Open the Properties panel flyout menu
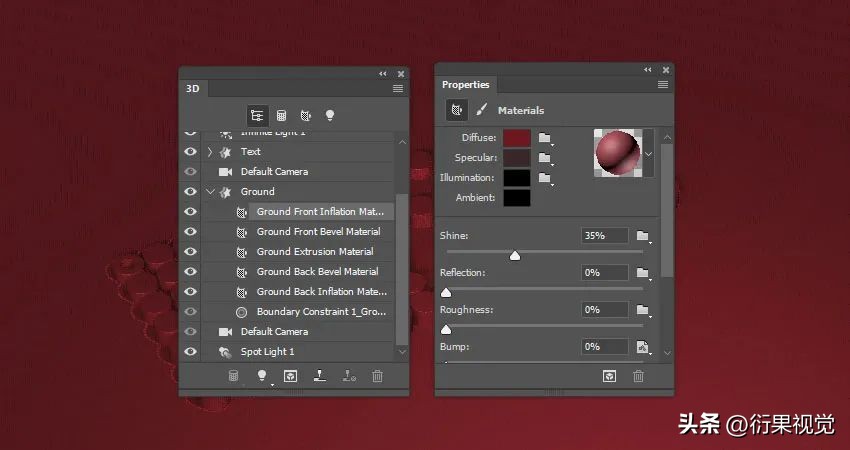 (662, 85)
